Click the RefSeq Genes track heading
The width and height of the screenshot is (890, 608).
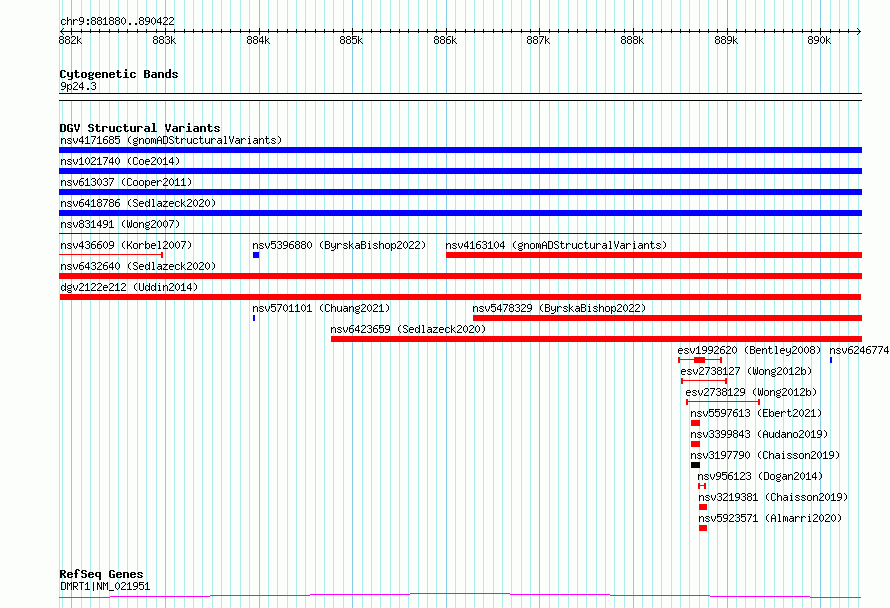(101, 574)
